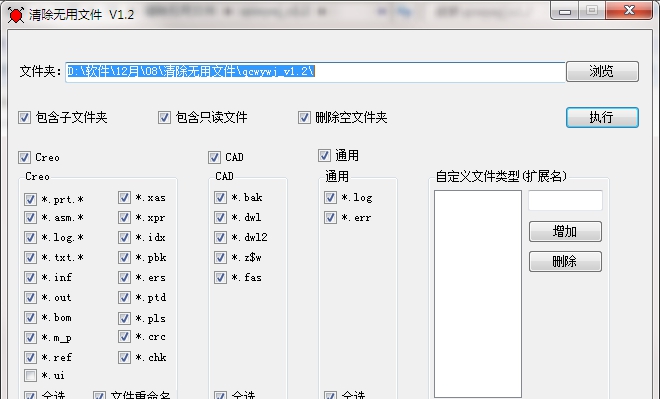The height and width of the screenshot is (399, 660).
Task: Uncheck the Creo group checkbox
Action: [x=24, y=157]
